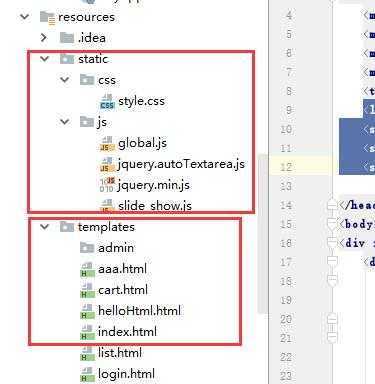
Task: Open global.js file
Action: coord(142,143)
